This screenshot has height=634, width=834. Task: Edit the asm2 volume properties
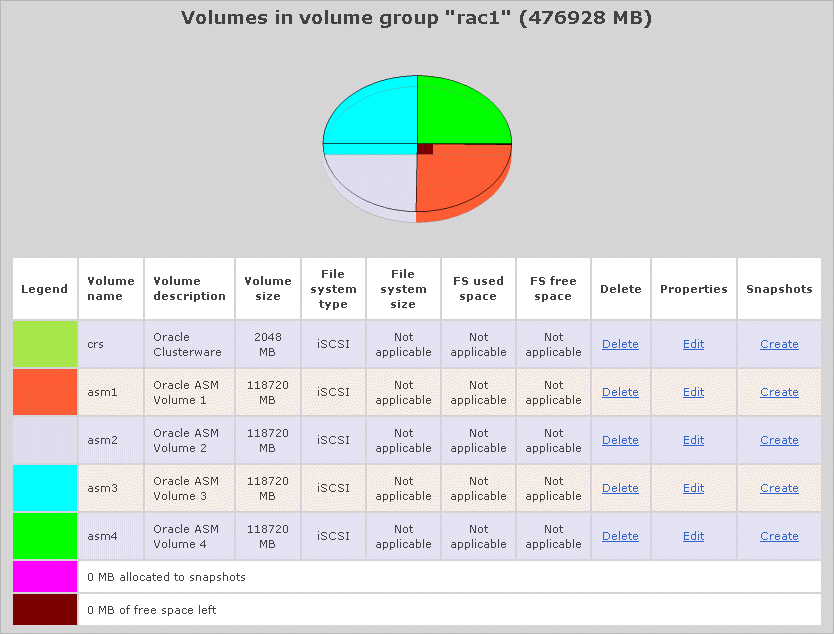point(694,440)
